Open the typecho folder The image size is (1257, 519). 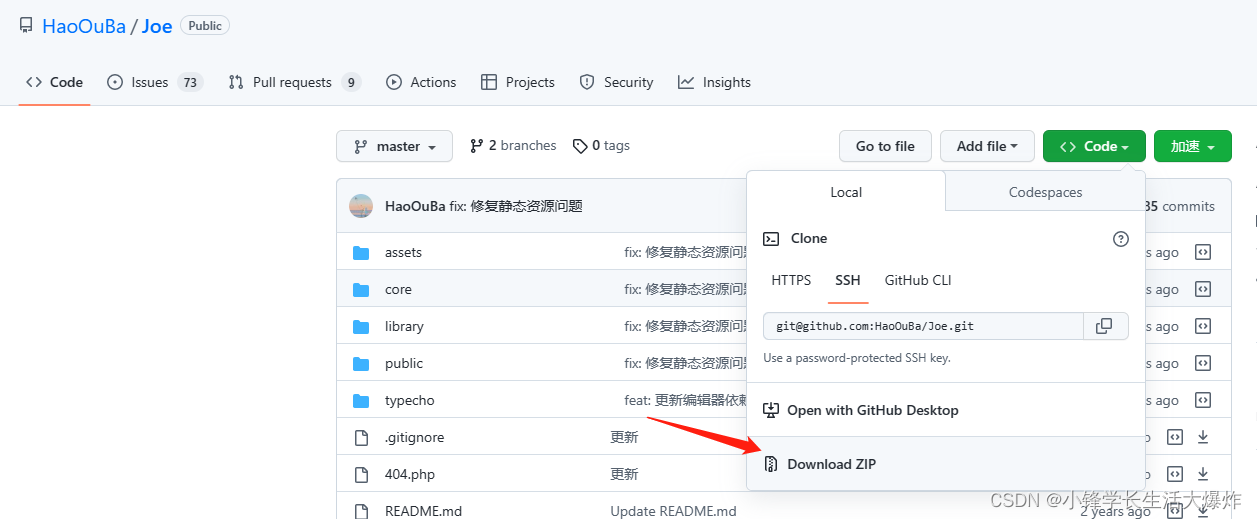point(410,400)
